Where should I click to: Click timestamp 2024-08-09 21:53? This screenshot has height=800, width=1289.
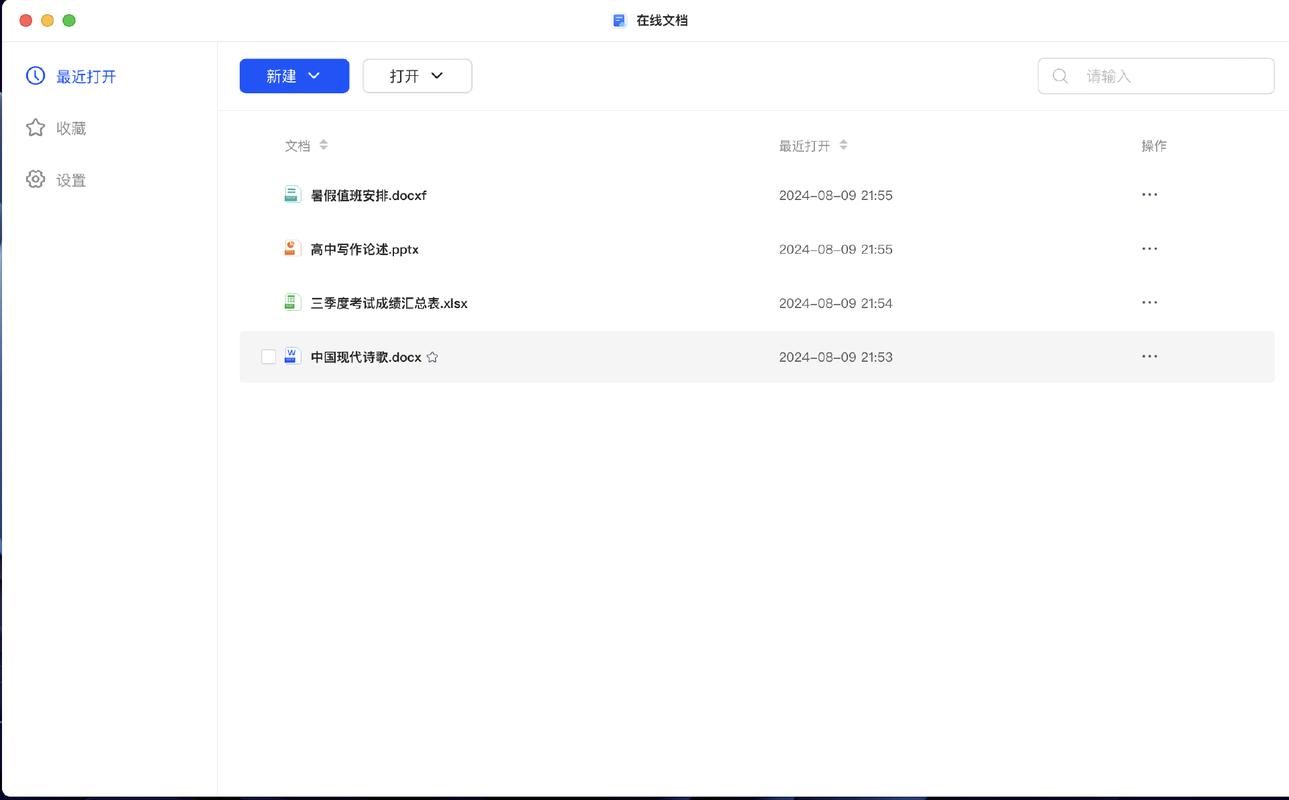tap(836, 357)
